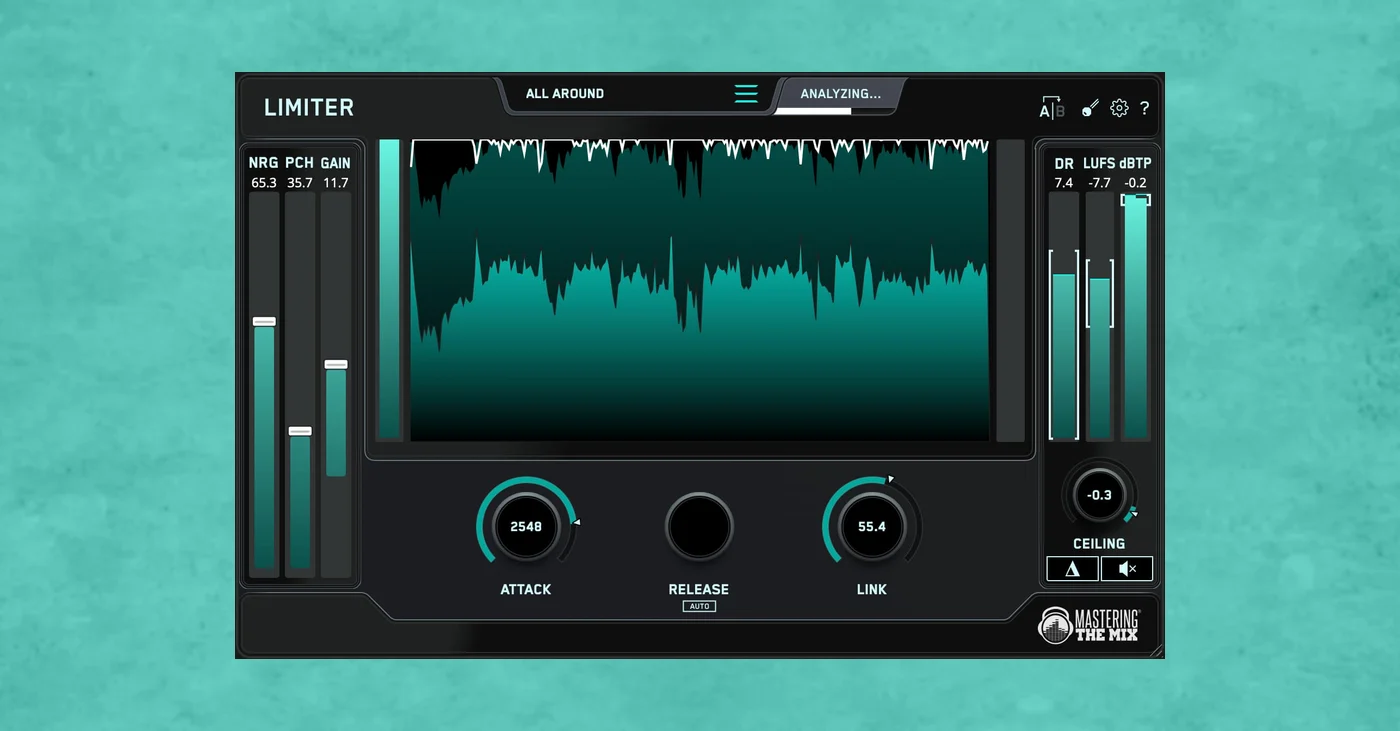Screen dimensions: 1400x731
Task: Toggle the delta triangle button under Ceiling
Action: point(1073,569)
